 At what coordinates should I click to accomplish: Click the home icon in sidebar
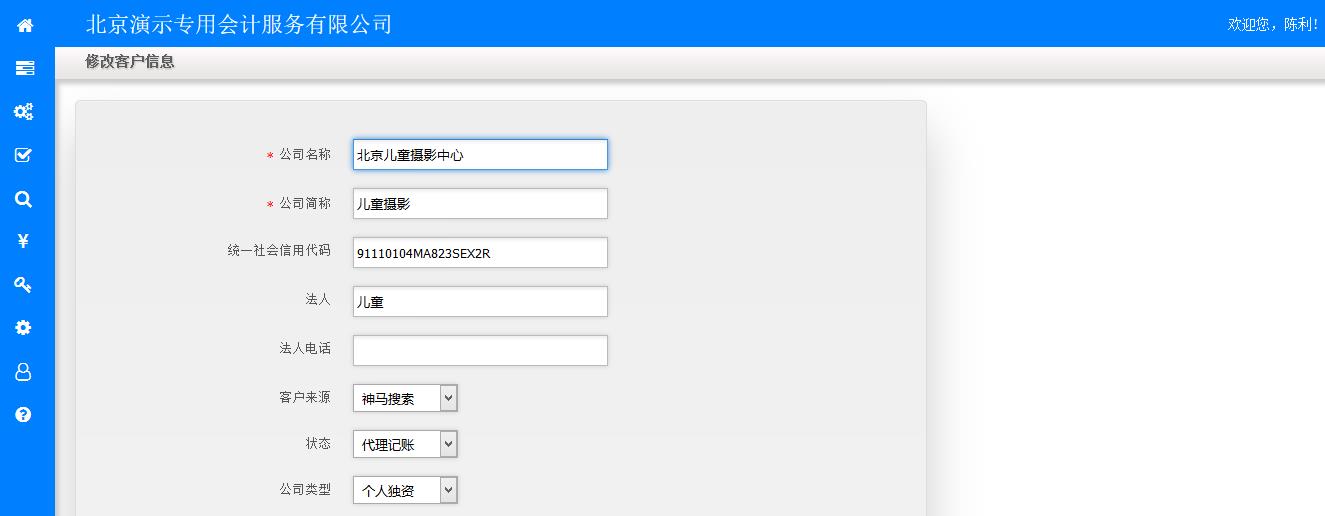pos(25,26)
